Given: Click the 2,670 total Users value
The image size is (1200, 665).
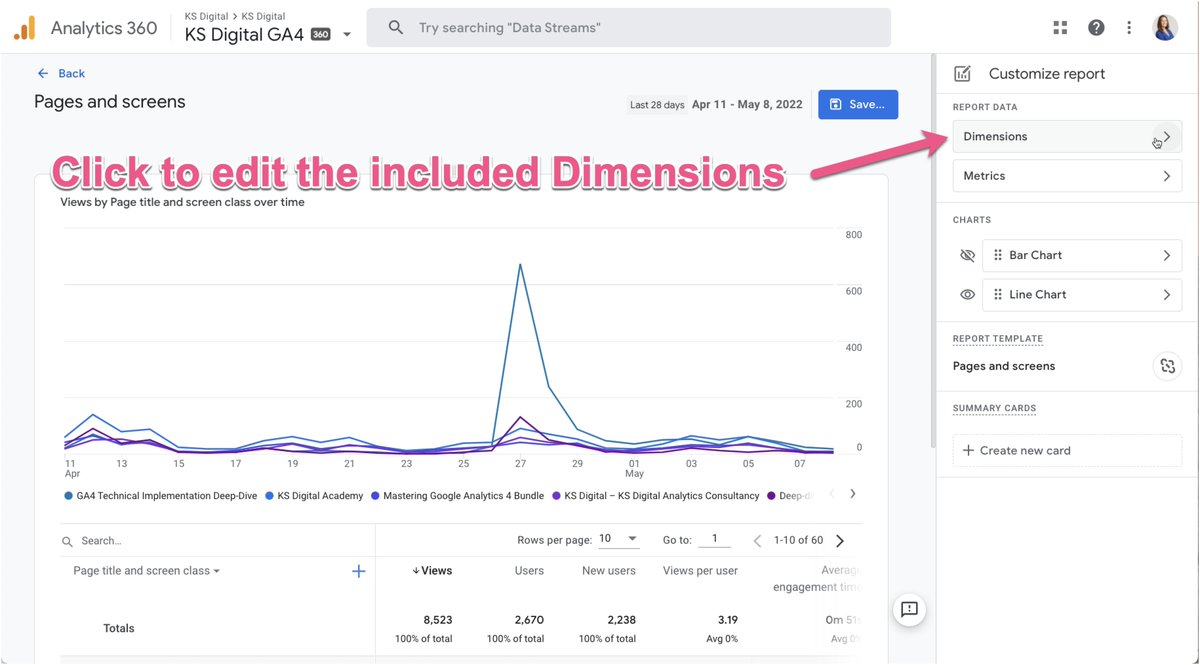Looking at the screenshot, I should pyautogui.click(x=527, y=620).
